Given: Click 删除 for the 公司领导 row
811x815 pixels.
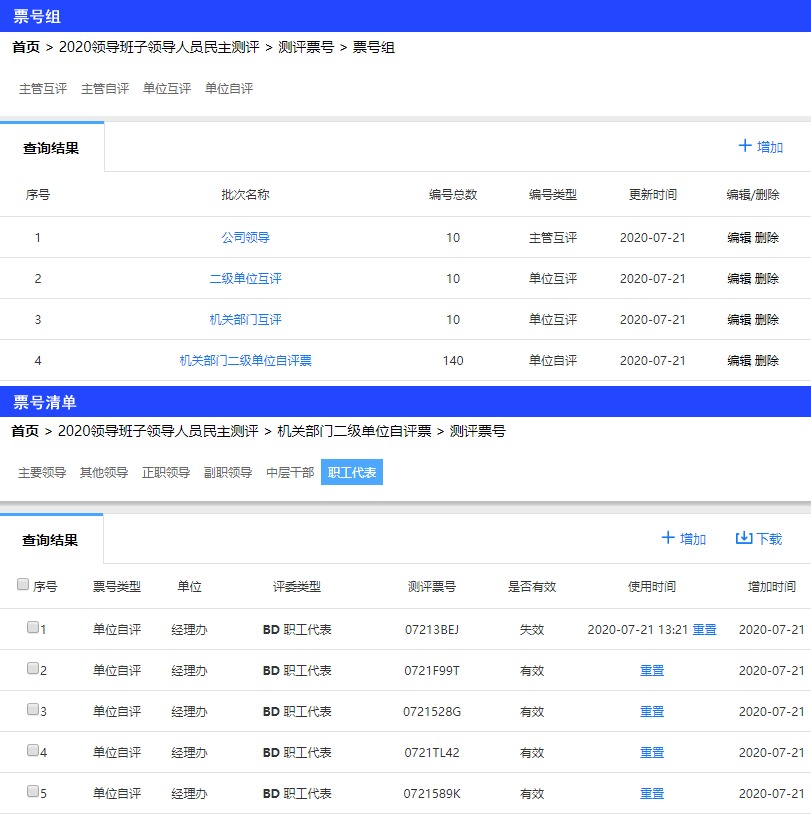Looking at the screenshot, I should click(766, 238).
